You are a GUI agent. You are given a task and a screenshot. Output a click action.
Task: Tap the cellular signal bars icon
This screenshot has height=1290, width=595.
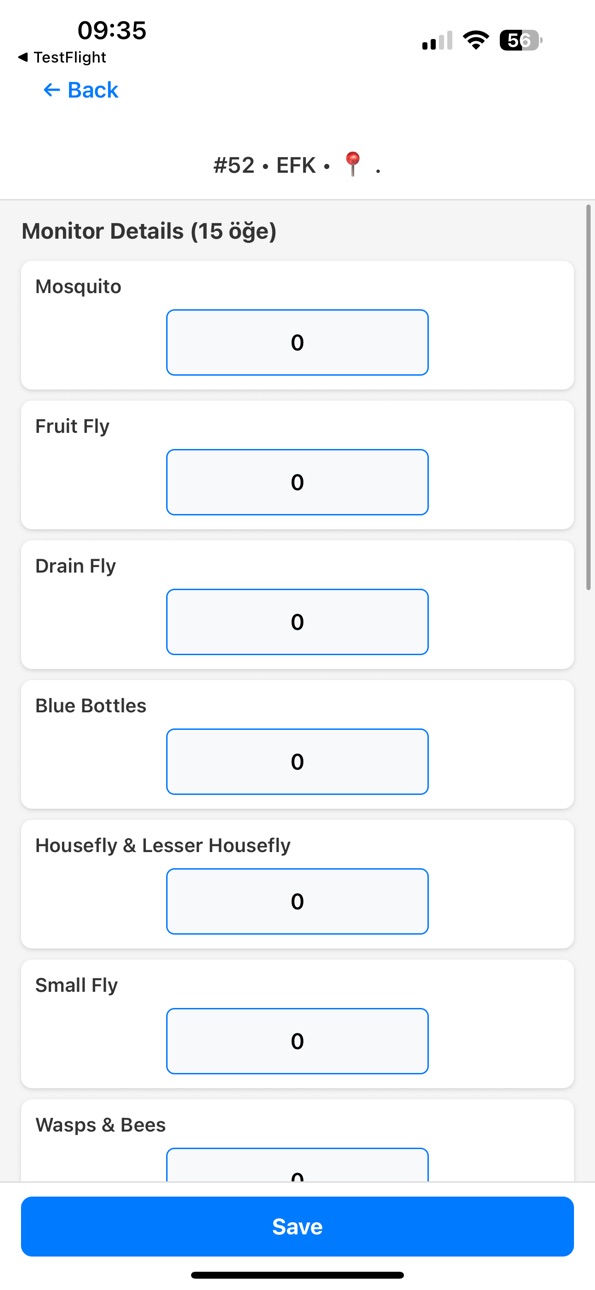point(437,41)
